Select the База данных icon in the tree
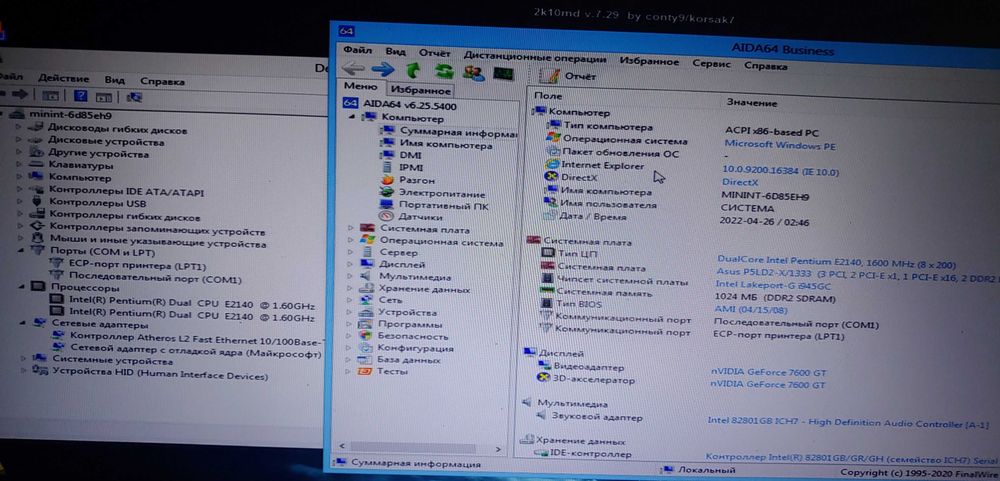The height and width of the screenshot is (481, 1000). (x=365, y=360)
